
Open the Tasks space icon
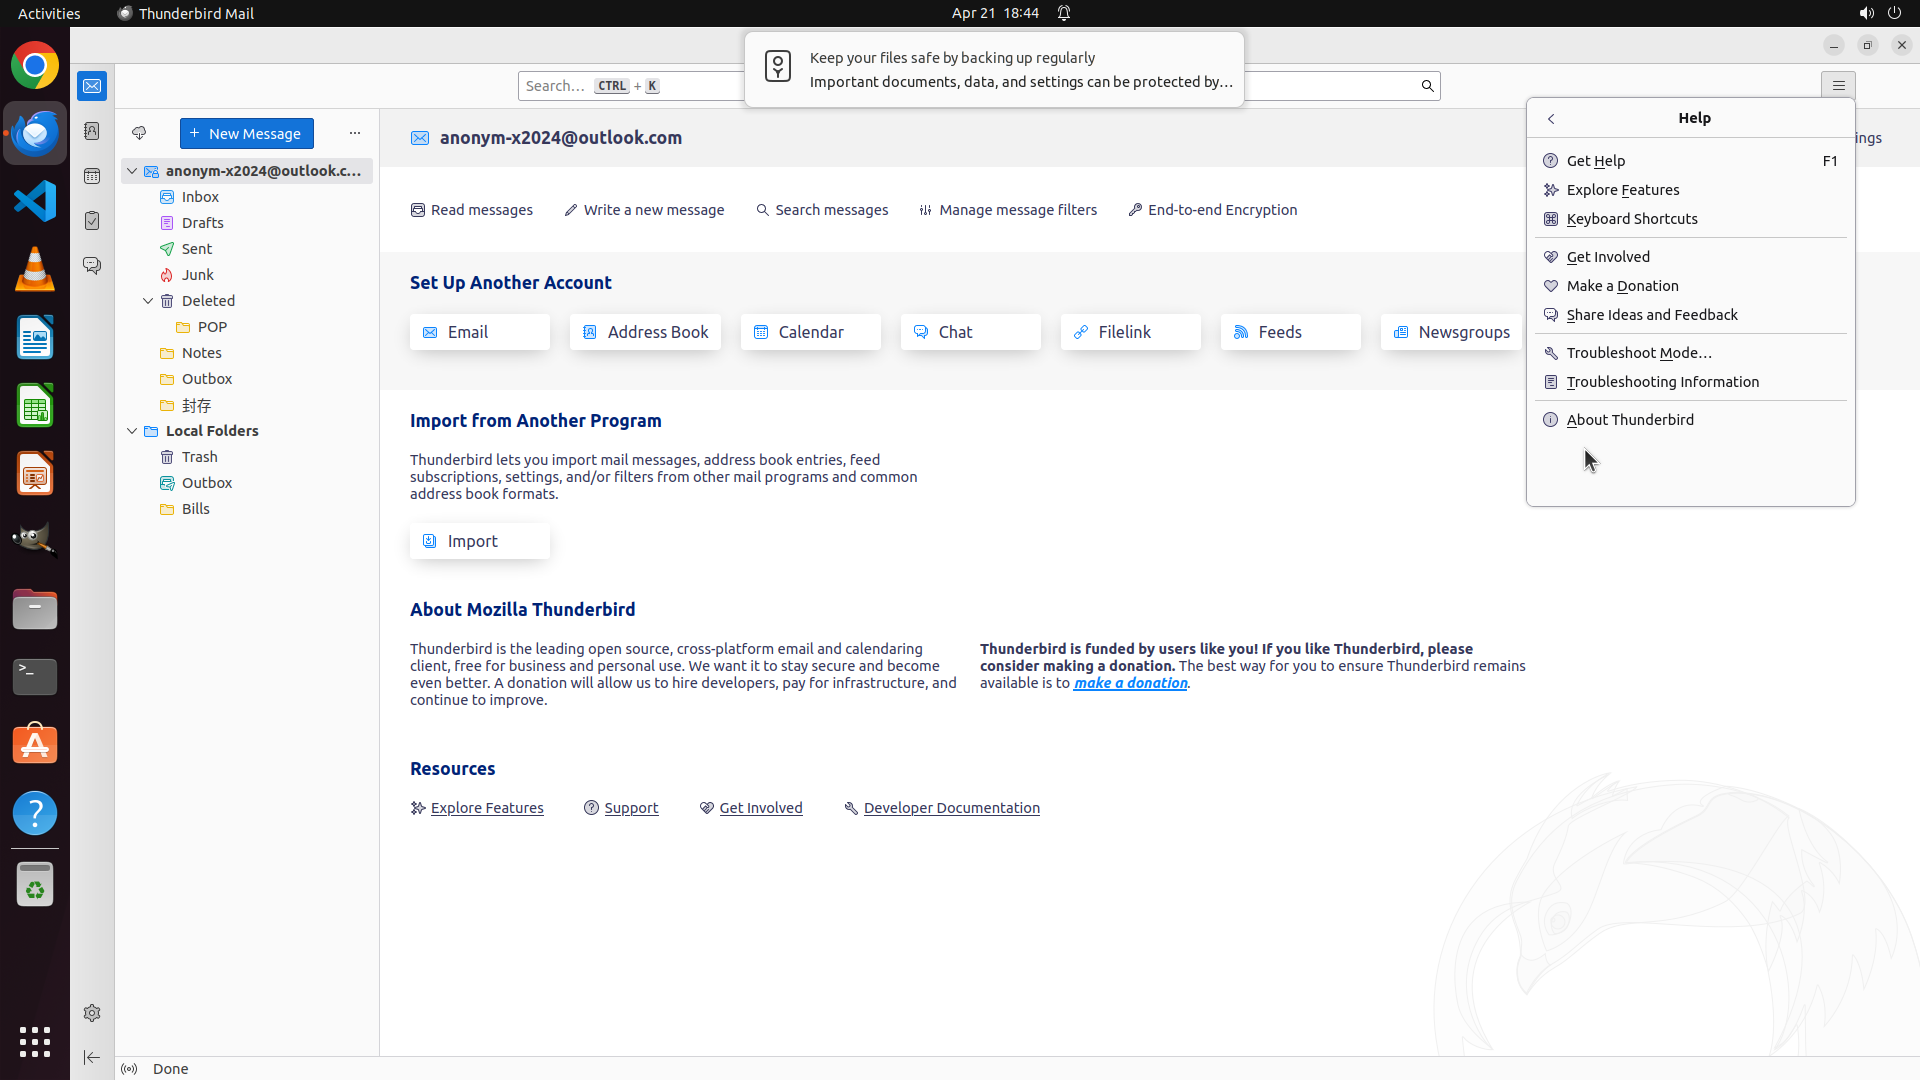click(92, 221)
